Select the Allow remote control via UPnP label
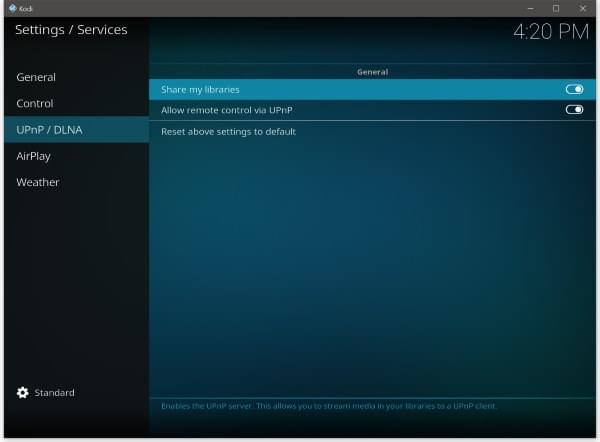This screenshot has height=442, width=600. [226, 110]
